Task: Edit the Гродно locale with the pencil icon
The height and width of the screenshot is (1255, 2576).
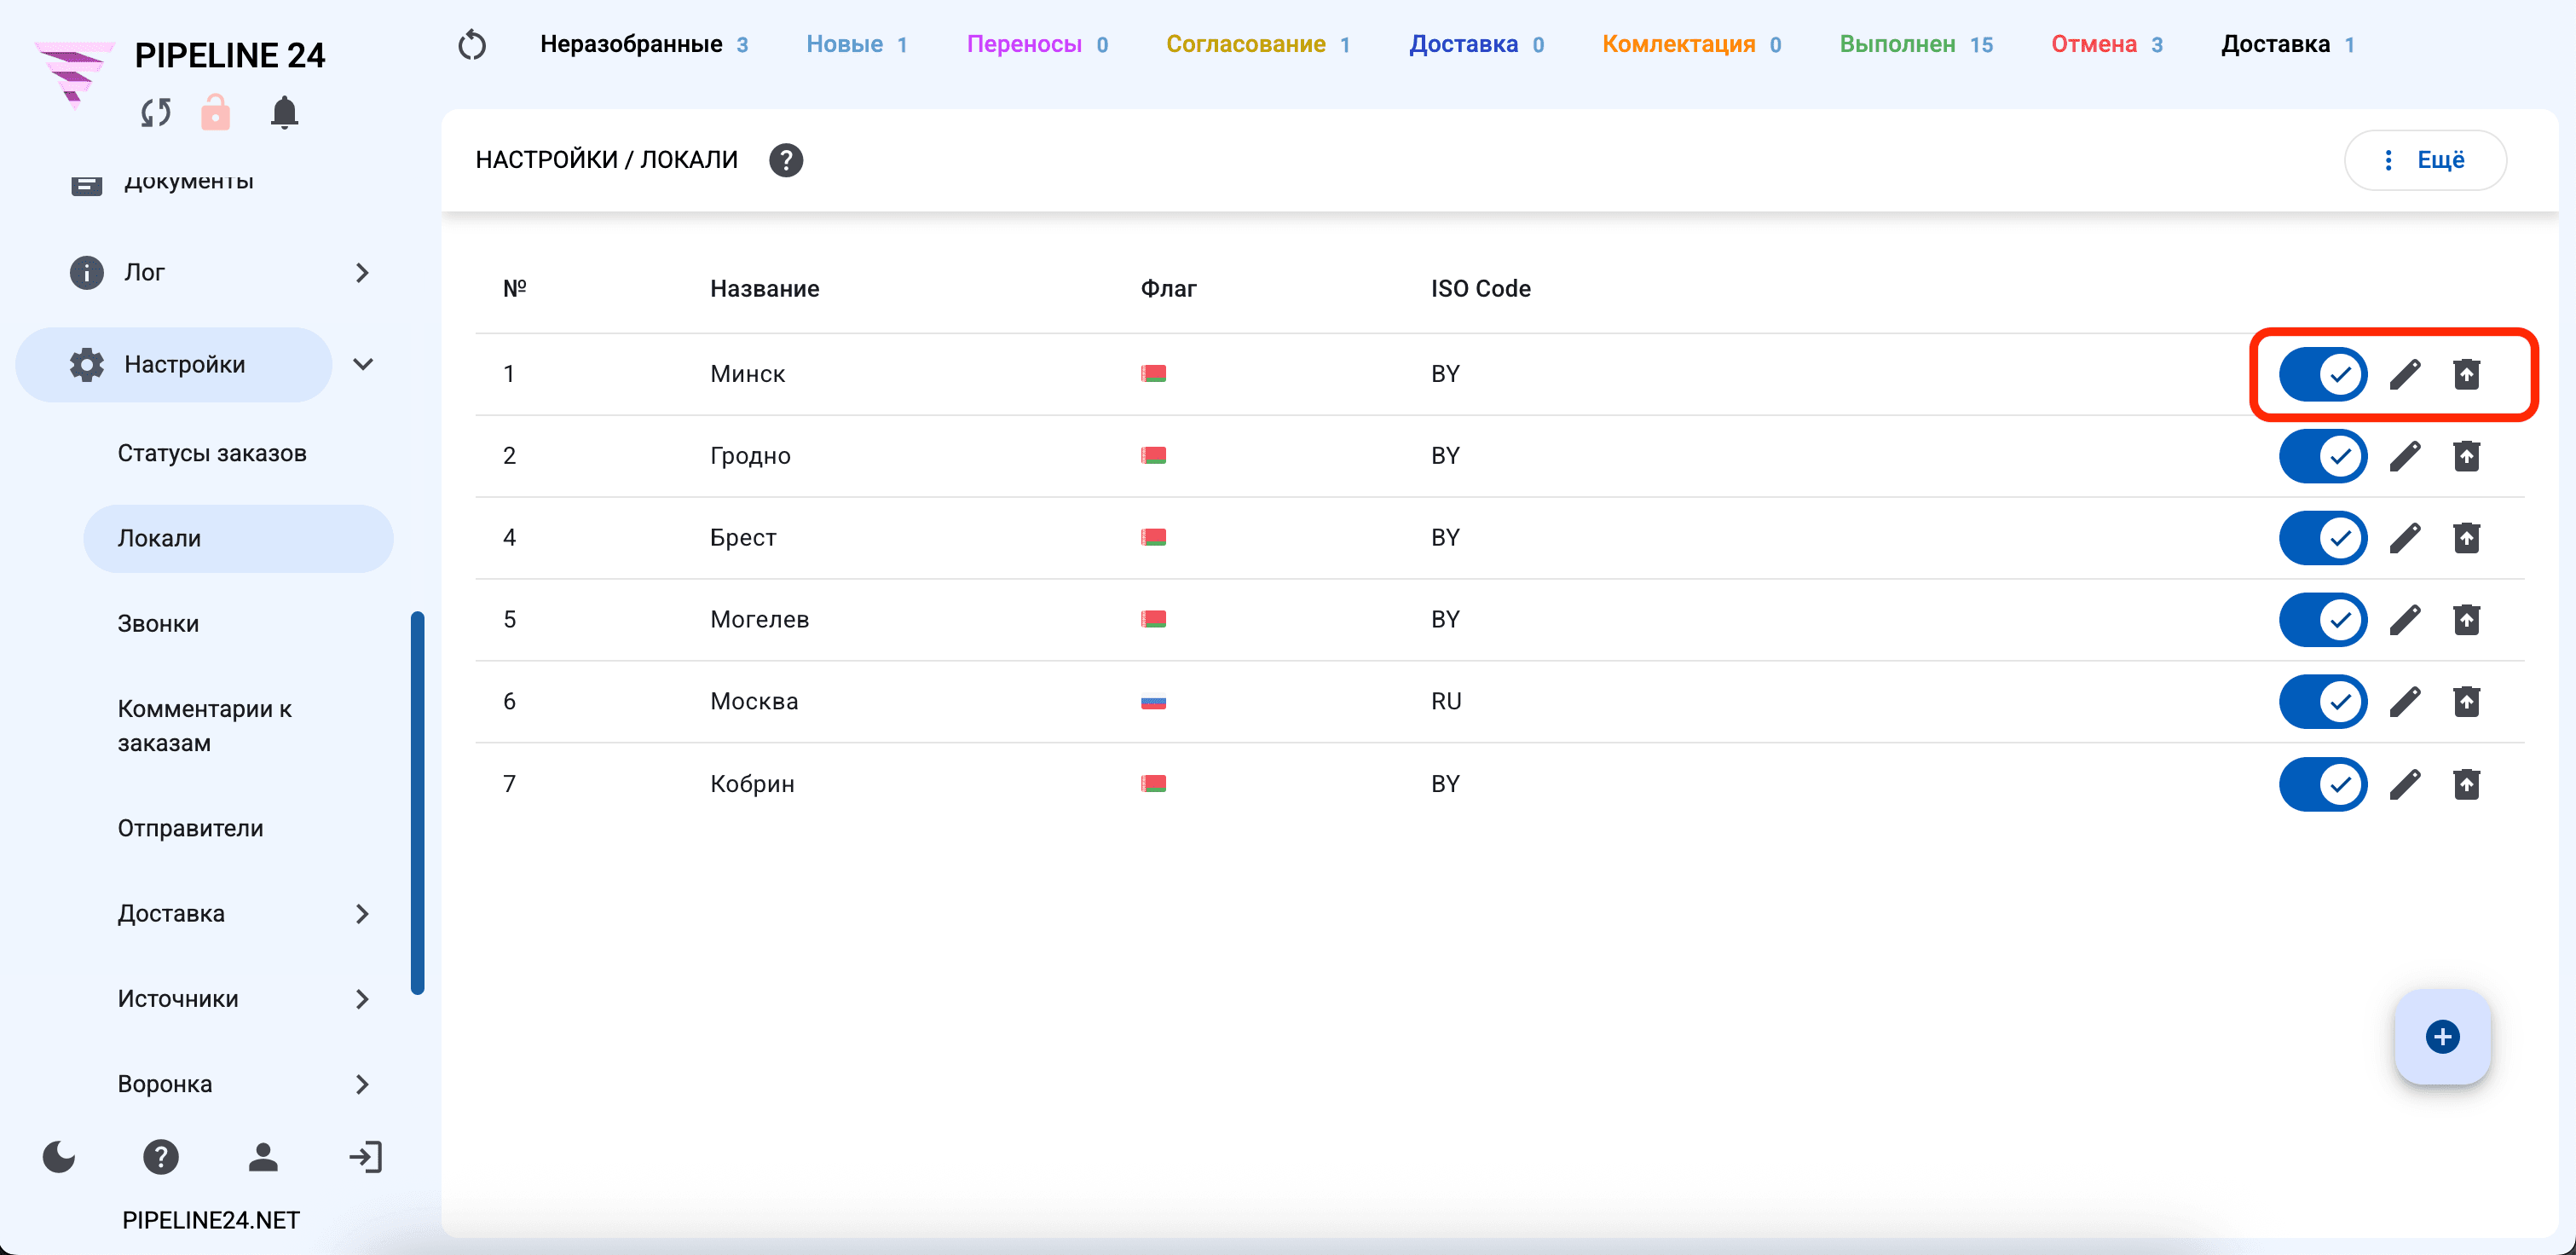Action: [x=2405, y=456]
